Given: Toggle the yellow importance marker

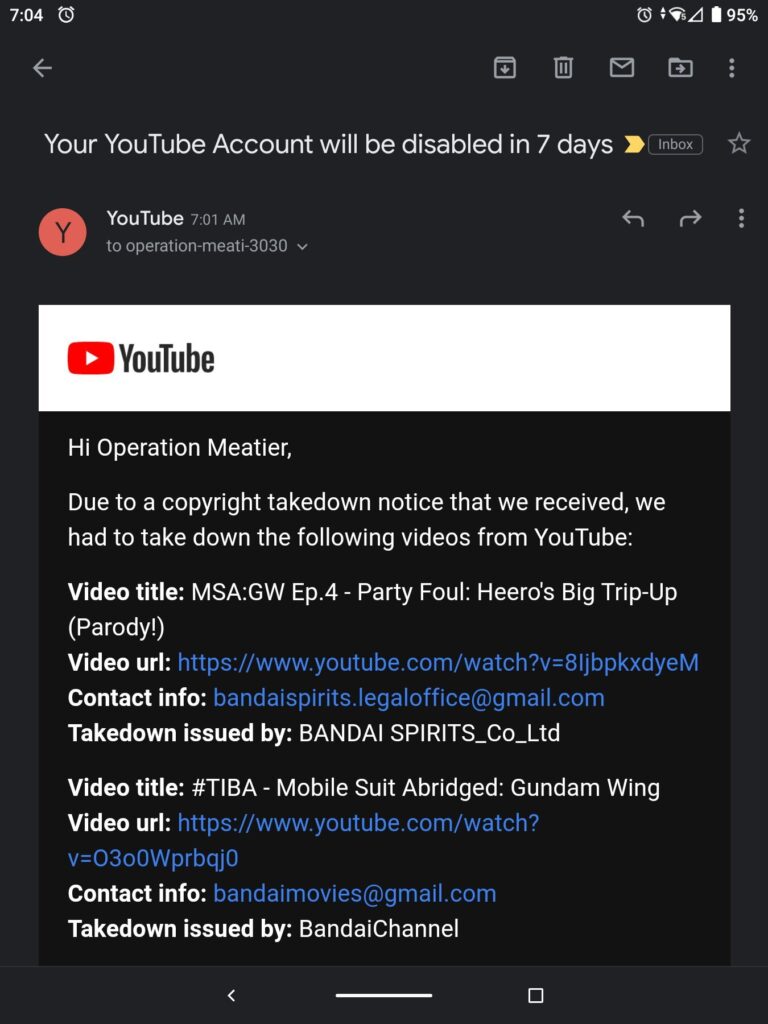Looking at the screenshot, I should click(x=633, y=144).
